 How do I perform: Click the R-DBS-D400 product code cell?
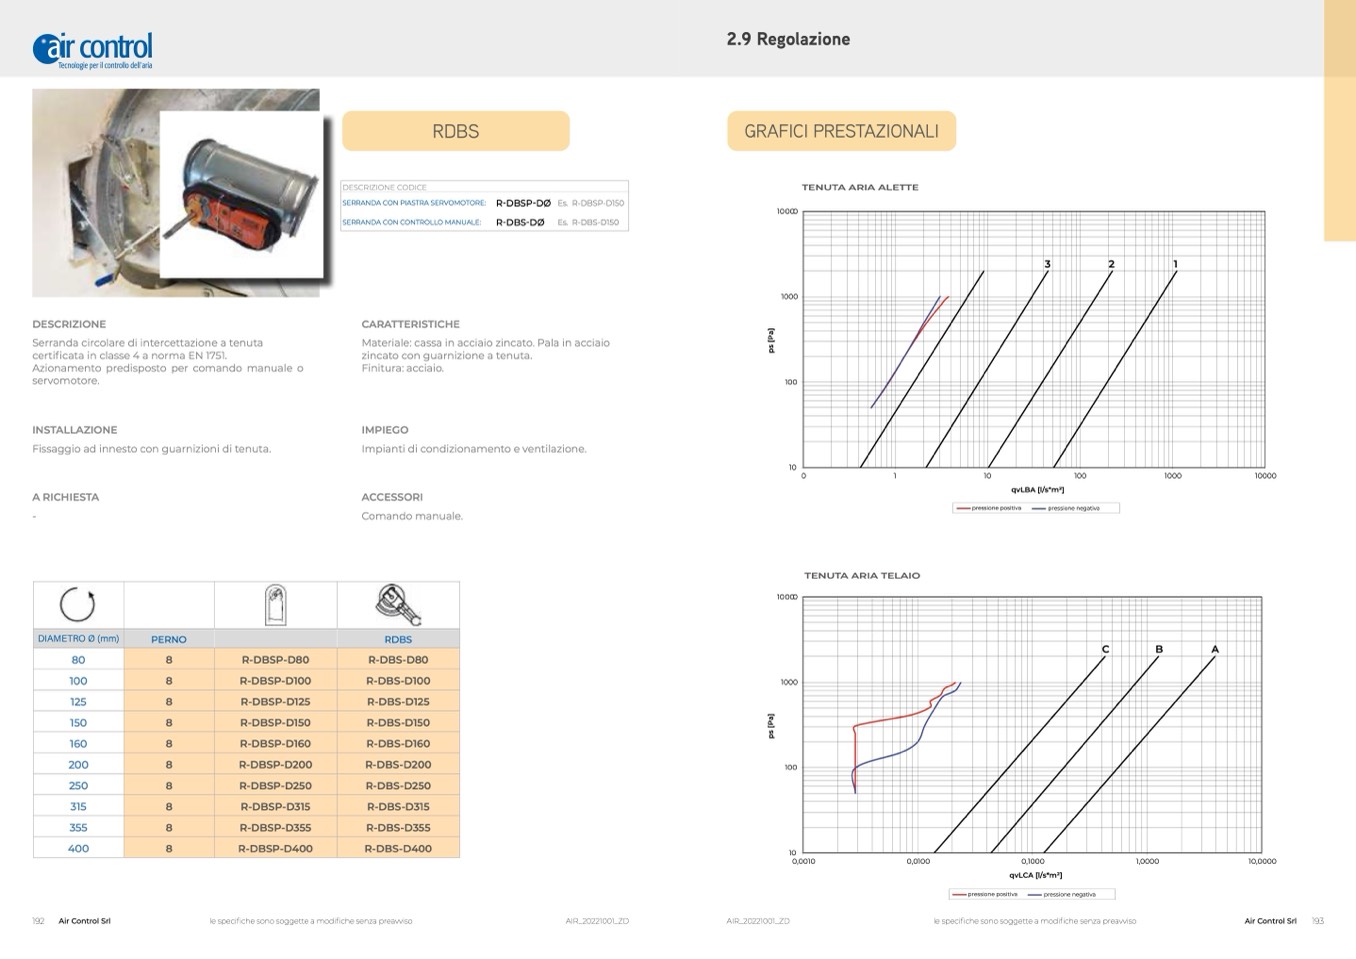click(x=398, y=849)
